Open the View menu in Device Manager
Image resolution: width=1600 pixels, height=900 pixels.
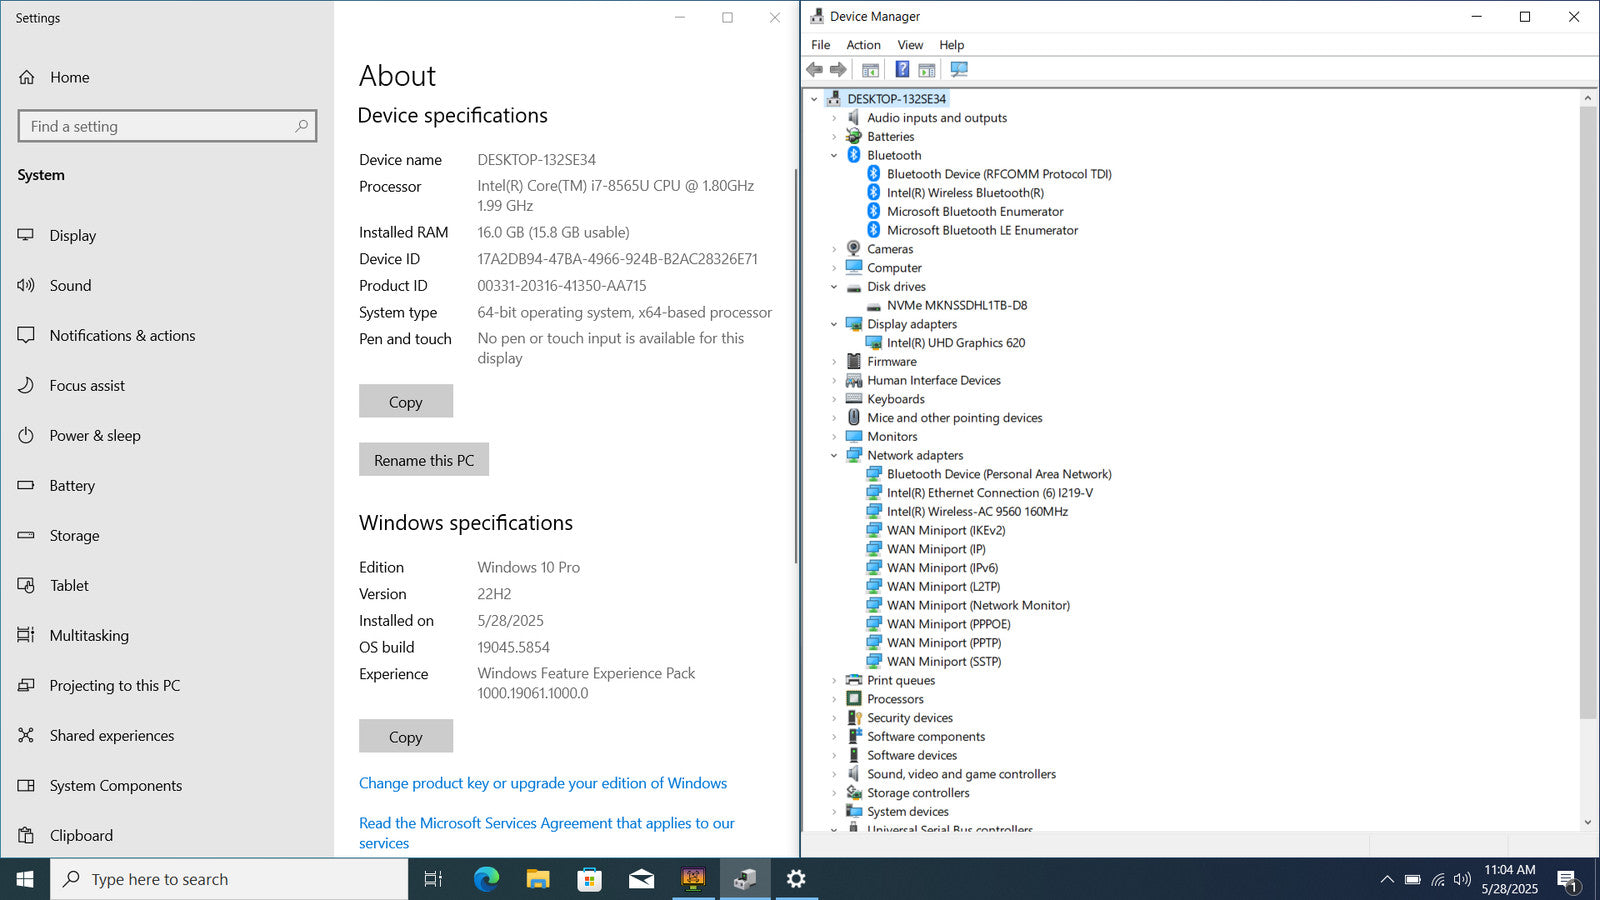pyautogui.click(x=910, y=45)
